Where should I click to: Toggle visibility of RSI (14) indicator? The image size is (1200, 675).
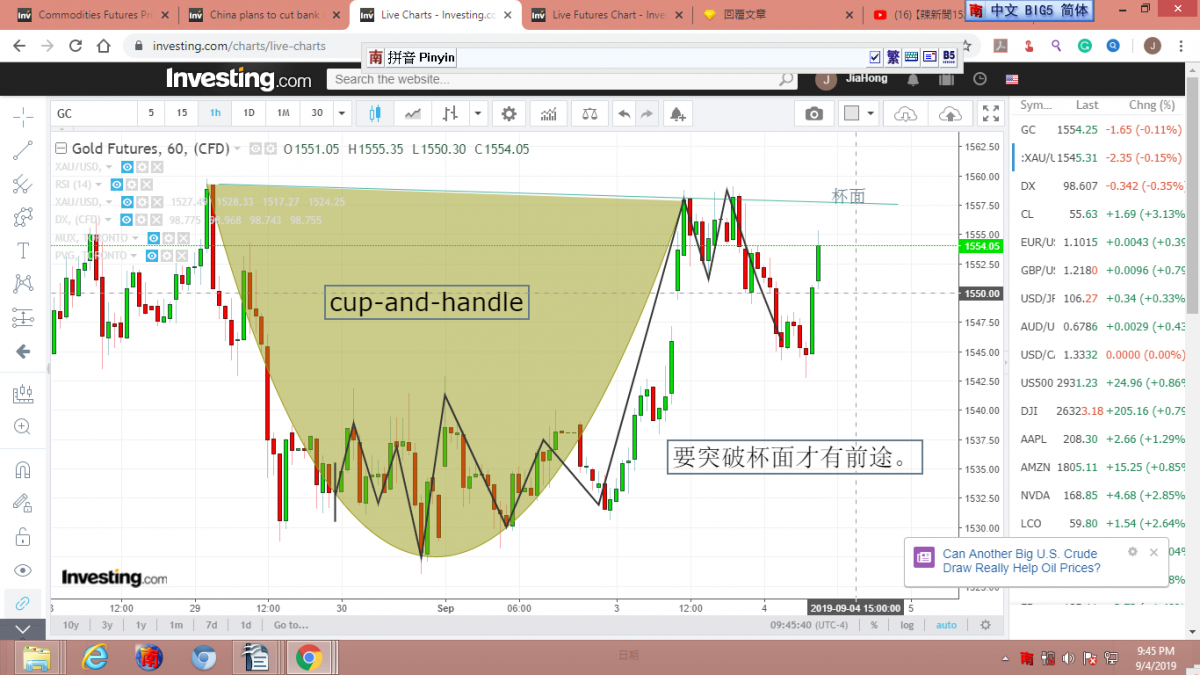(117, 184)
